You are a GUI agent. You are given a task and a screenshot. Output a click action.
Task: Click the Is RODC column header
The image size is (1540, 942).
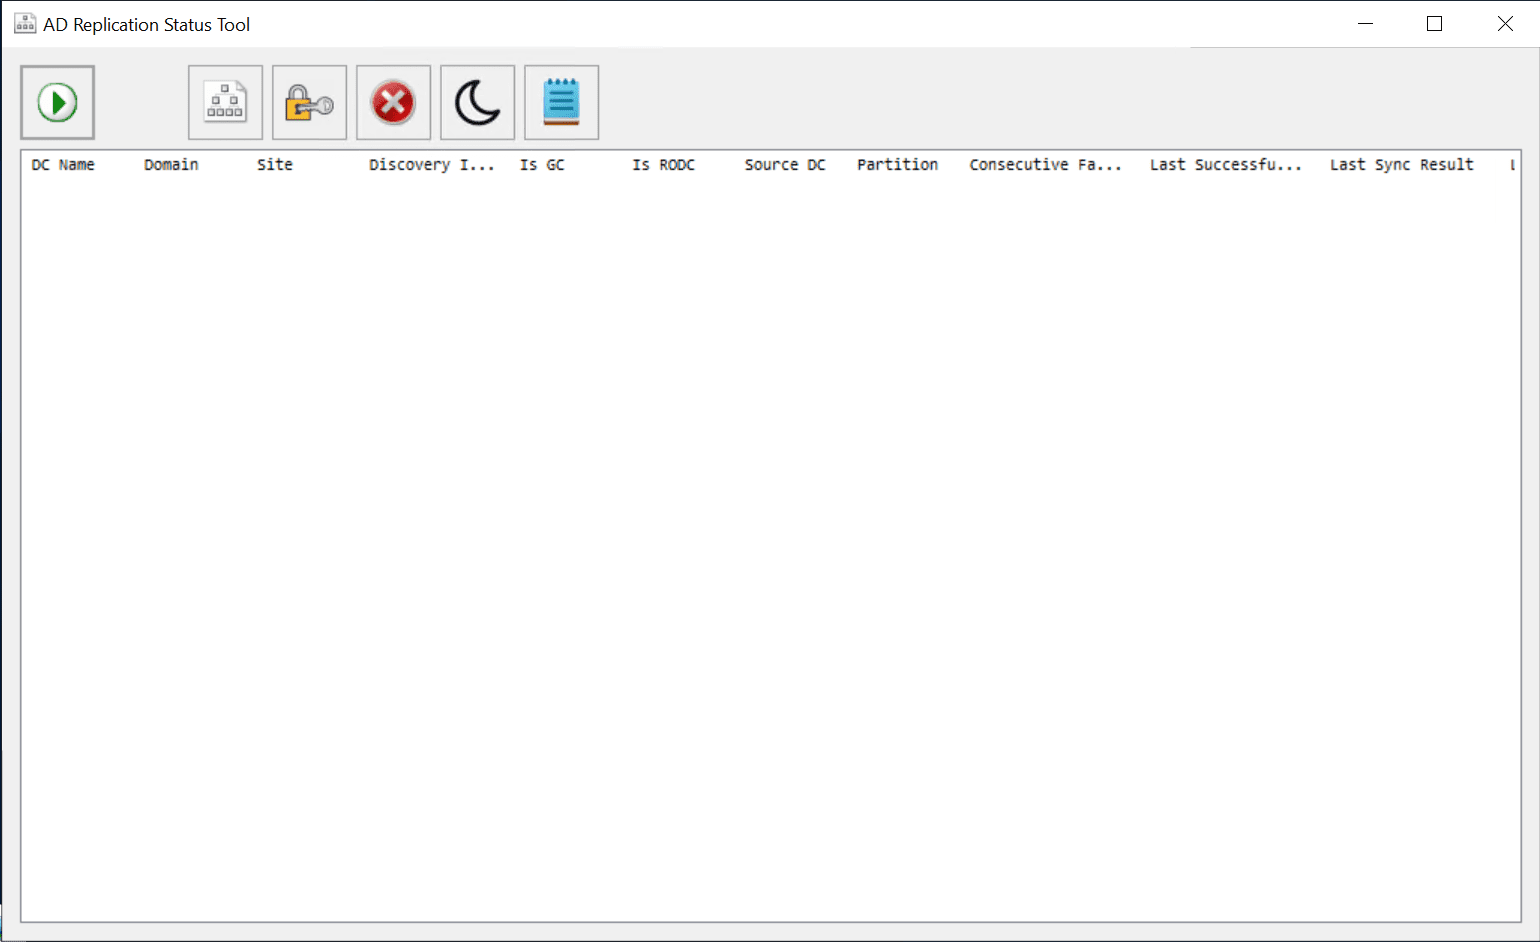663,165
